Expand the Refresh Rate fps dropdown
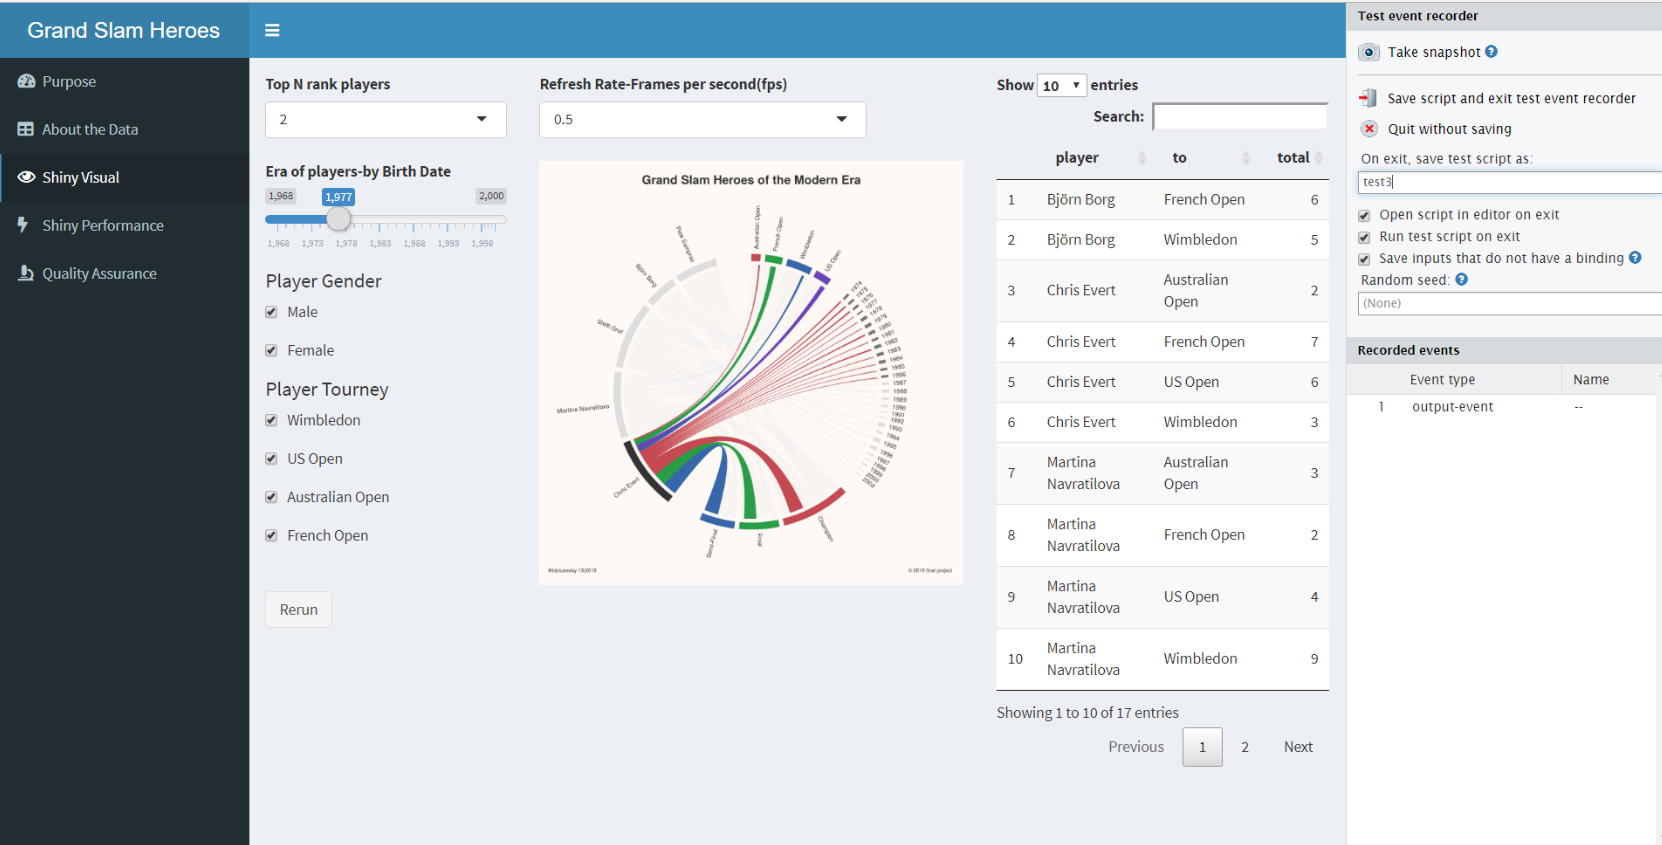Screen dimensions: 1662x845 point(702,119)
